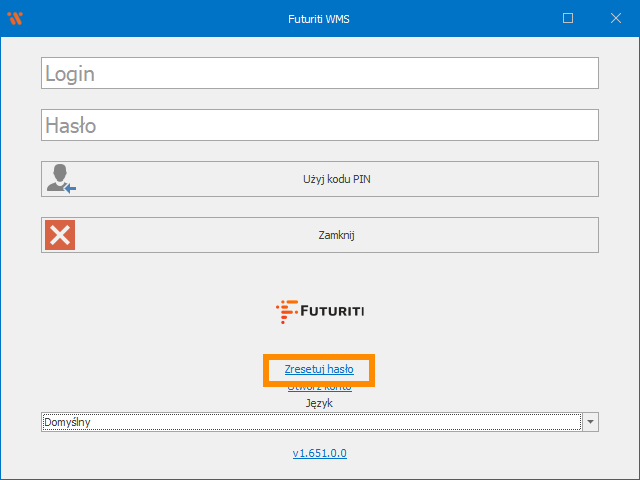Click the Futuriti WMS title bar text
640x480 pixels.
[319, 18]
